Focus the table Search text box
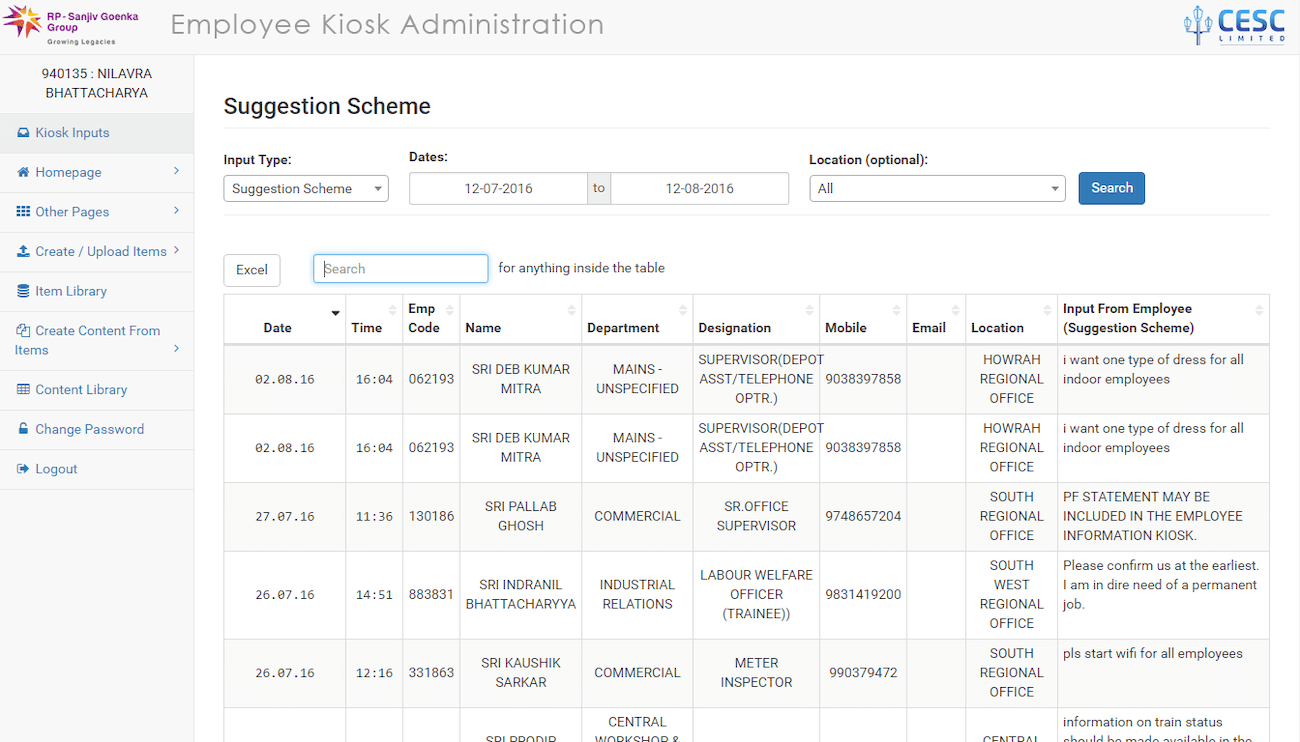The image size is (1300, 742). (x=400, y=269)
